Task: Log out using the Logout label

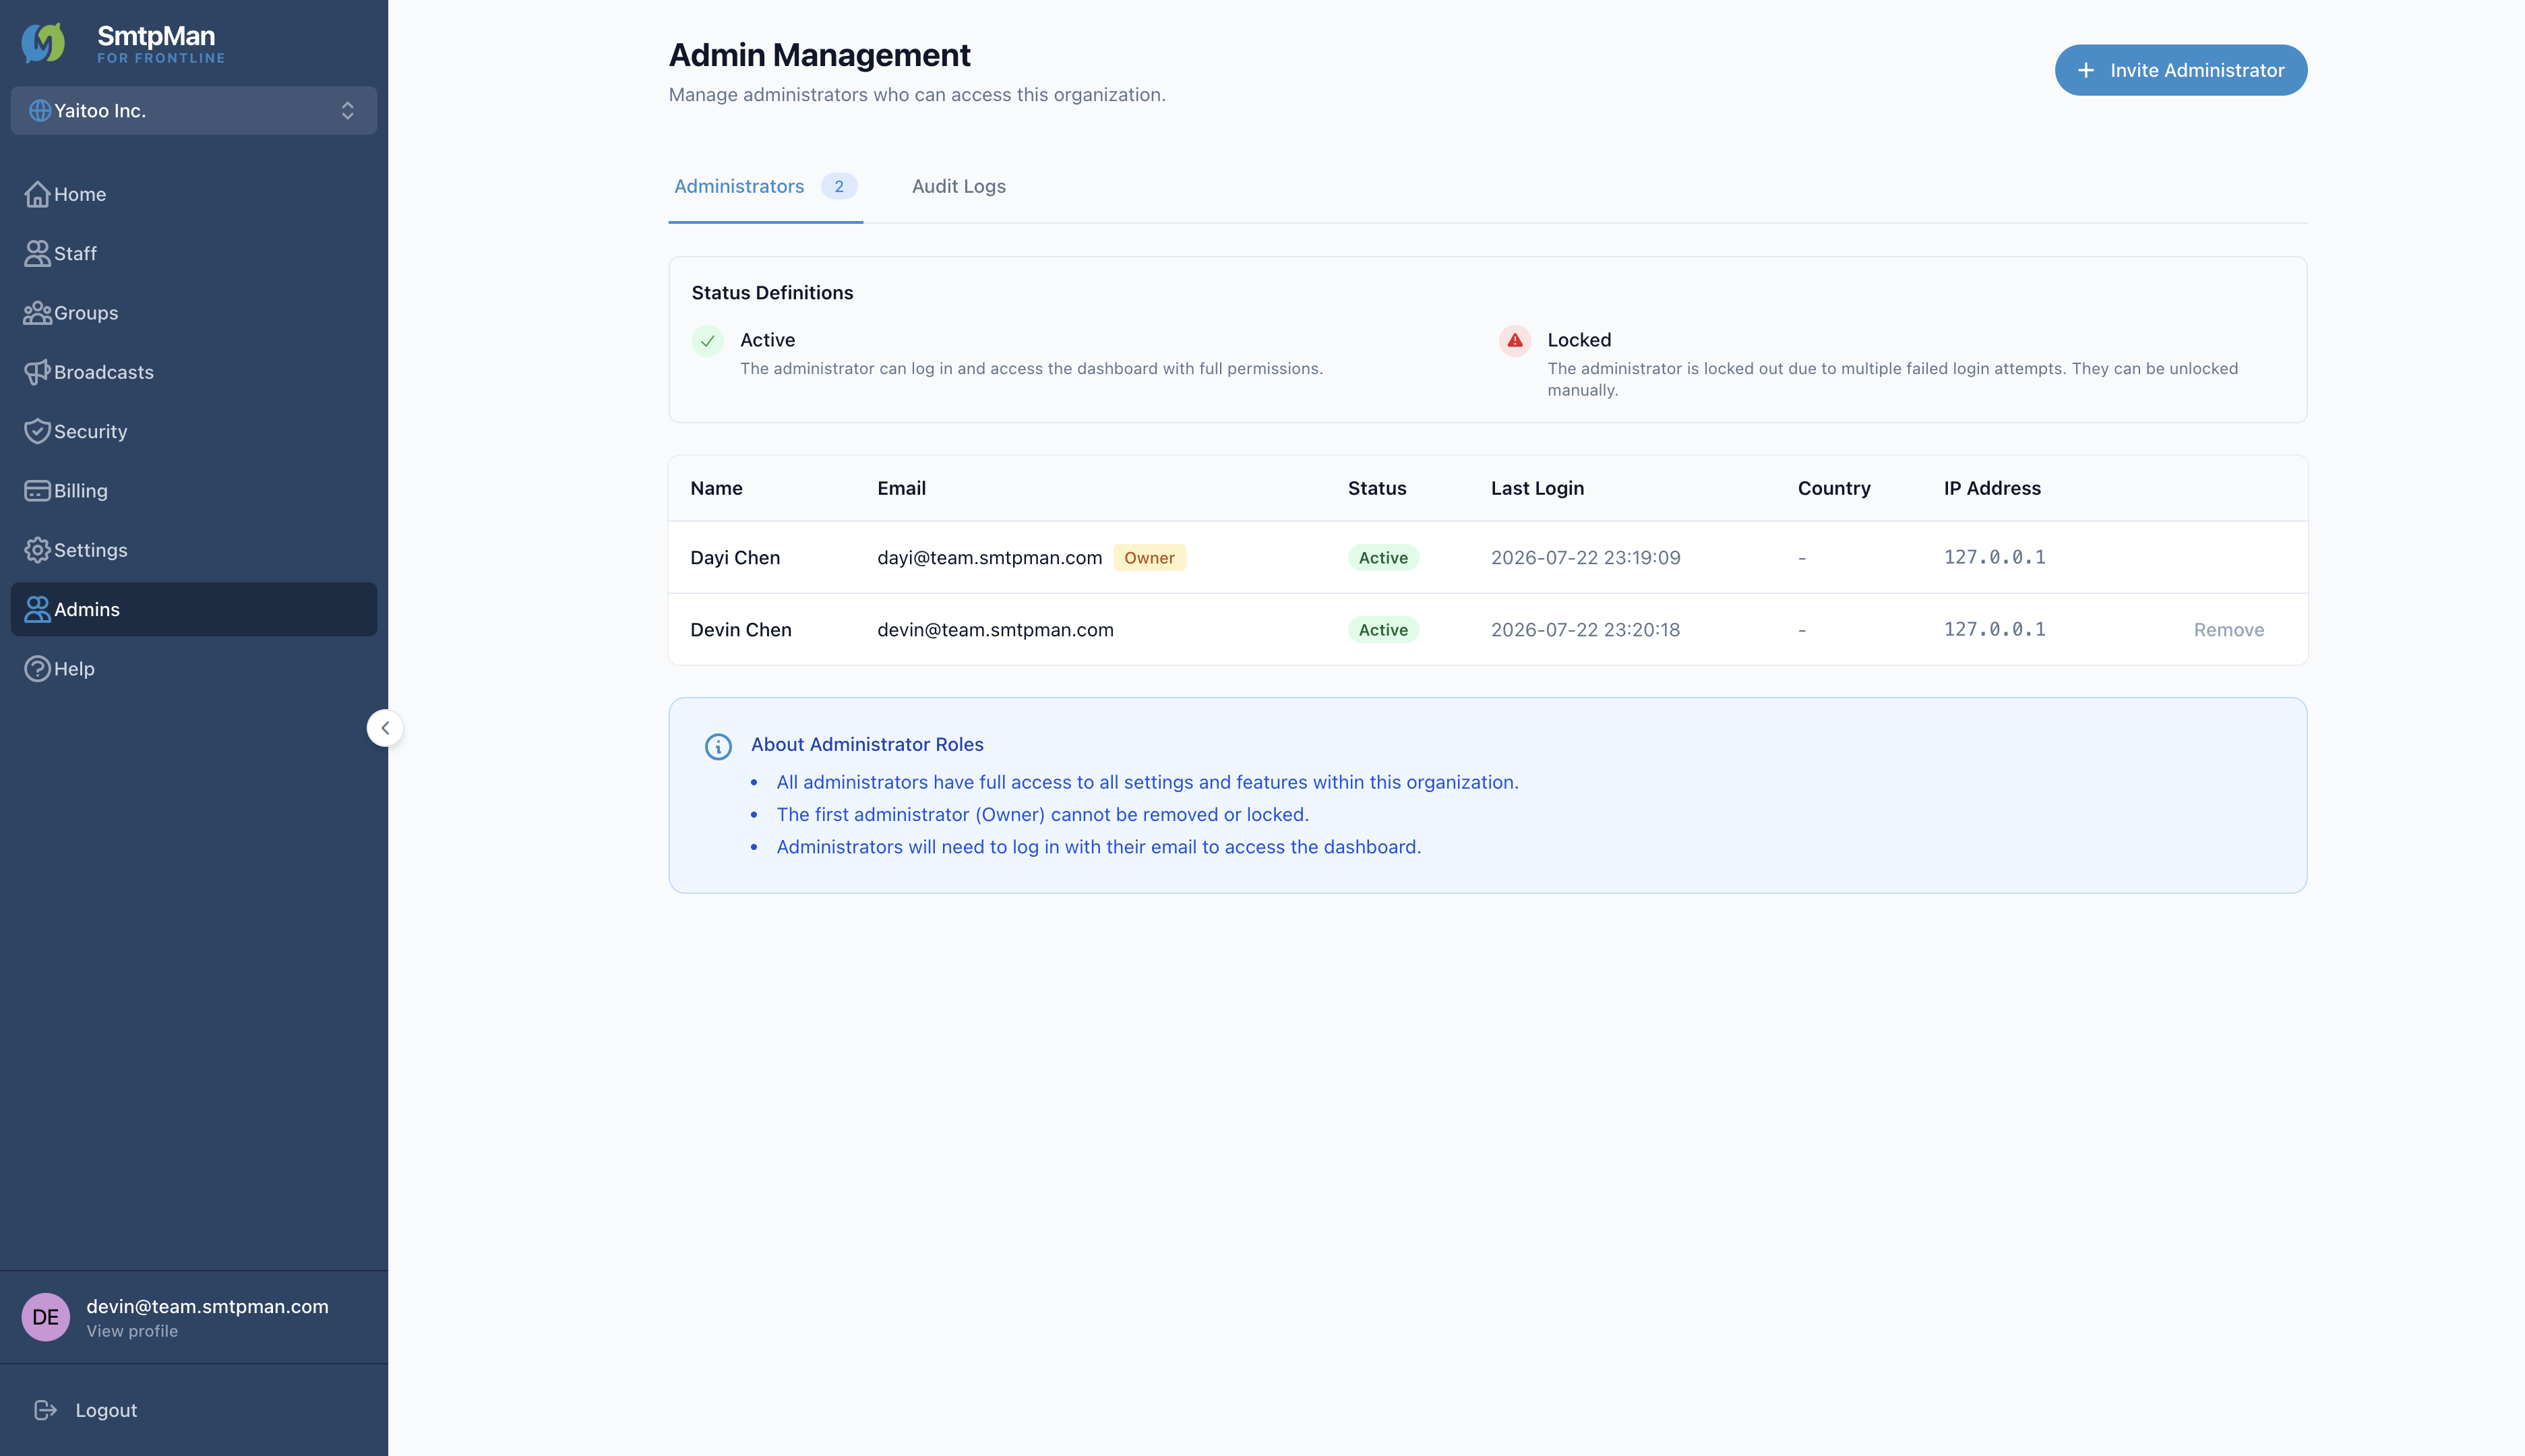Action: click(106, 1410)
